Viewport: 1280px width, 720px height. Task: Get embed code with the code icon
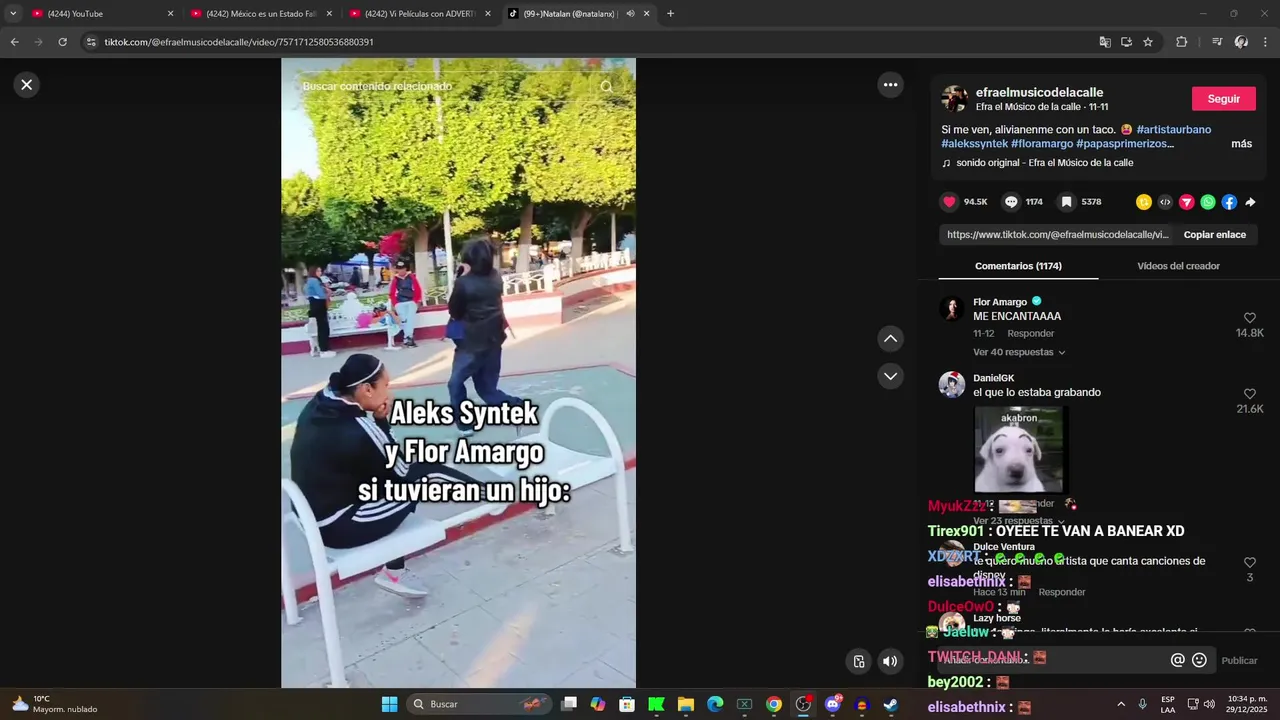(1165, 202)
